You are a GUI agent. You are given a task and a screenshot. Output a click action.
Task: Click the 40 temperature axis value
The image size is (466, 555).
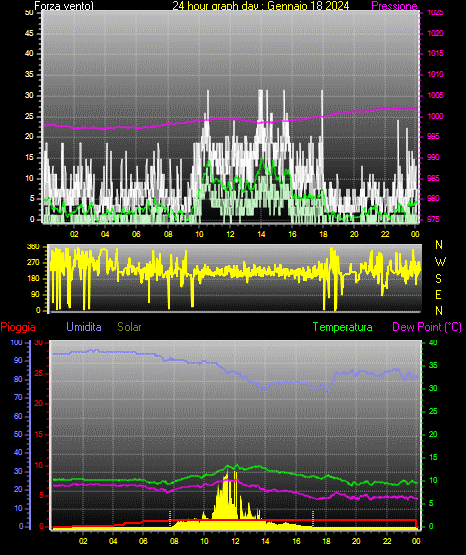(x=433, y=343)
